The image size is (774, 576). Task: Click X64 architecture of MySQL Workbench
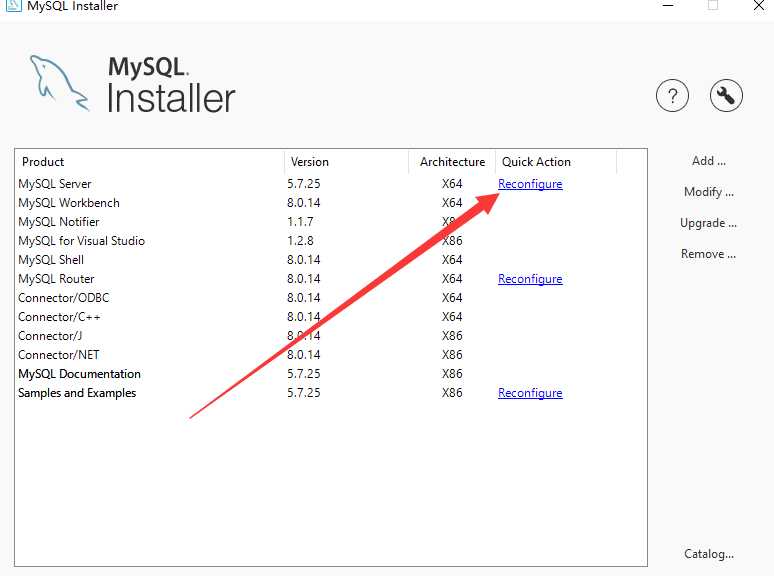point(452,203)
